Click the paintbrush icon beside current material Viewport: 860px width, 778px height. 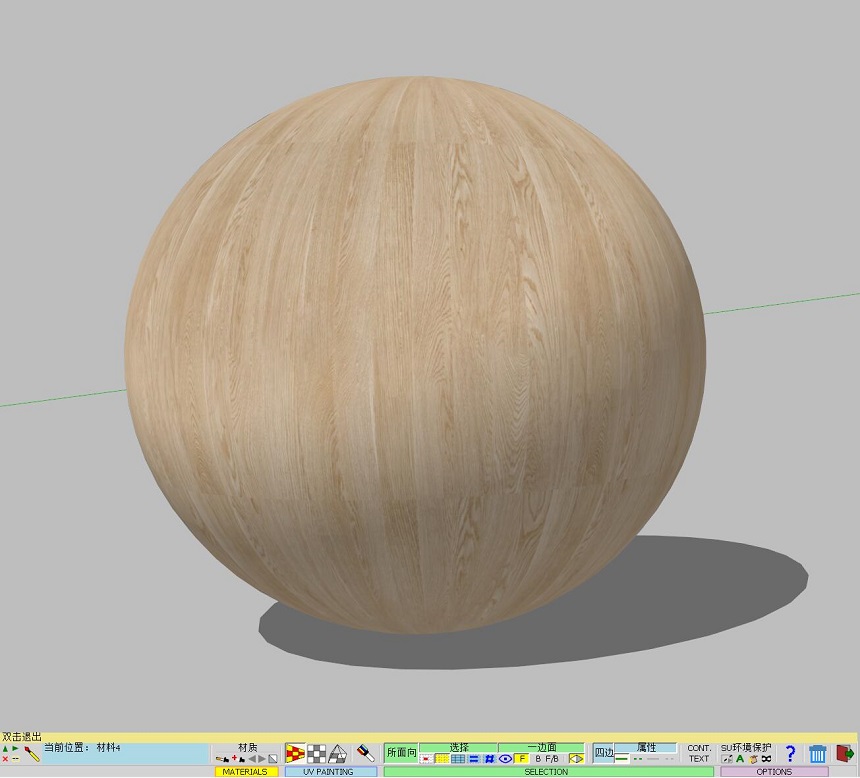pos(32,754)
